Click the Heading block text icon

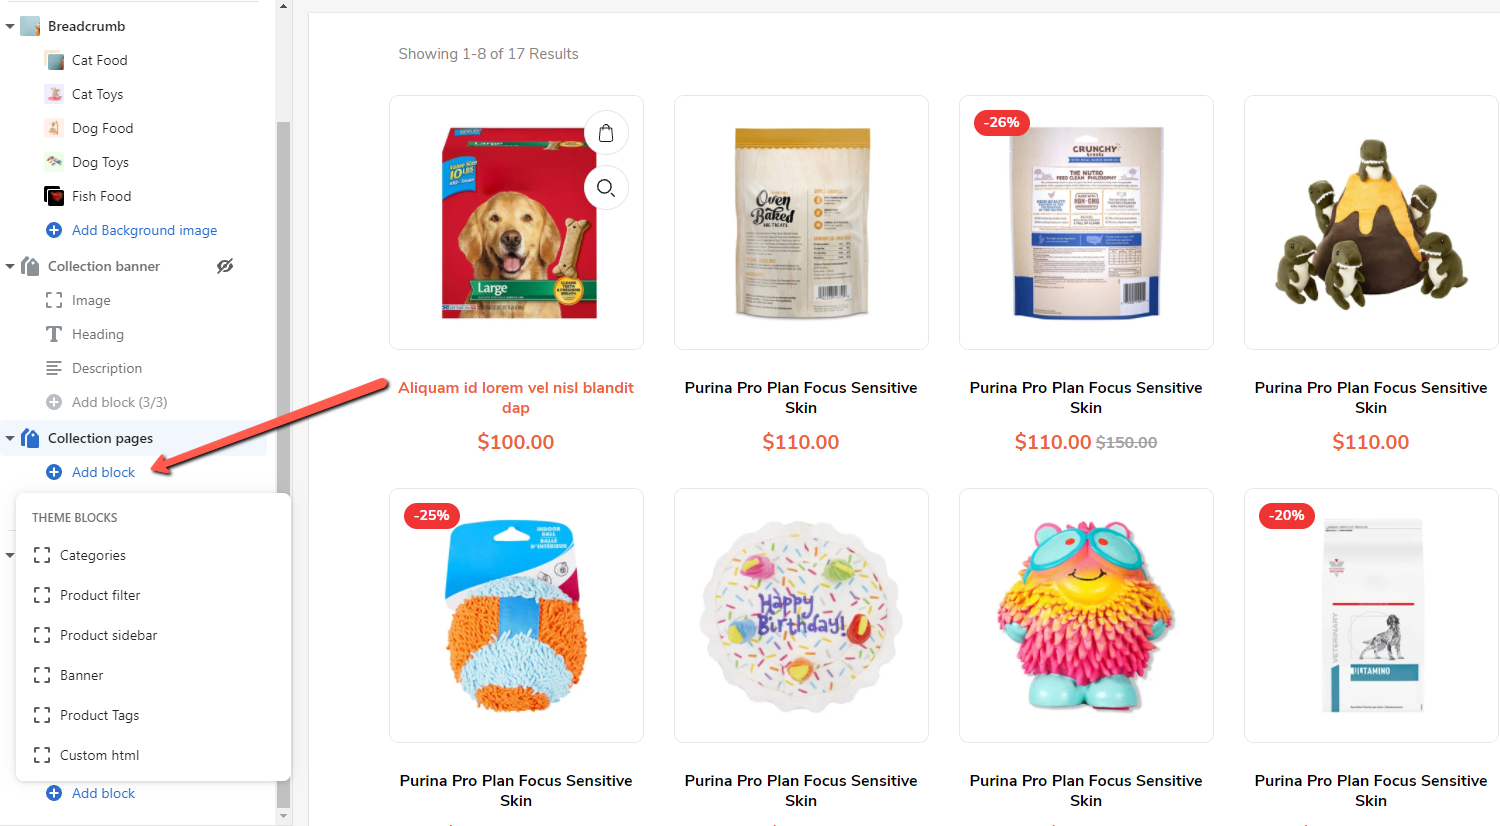54,334
